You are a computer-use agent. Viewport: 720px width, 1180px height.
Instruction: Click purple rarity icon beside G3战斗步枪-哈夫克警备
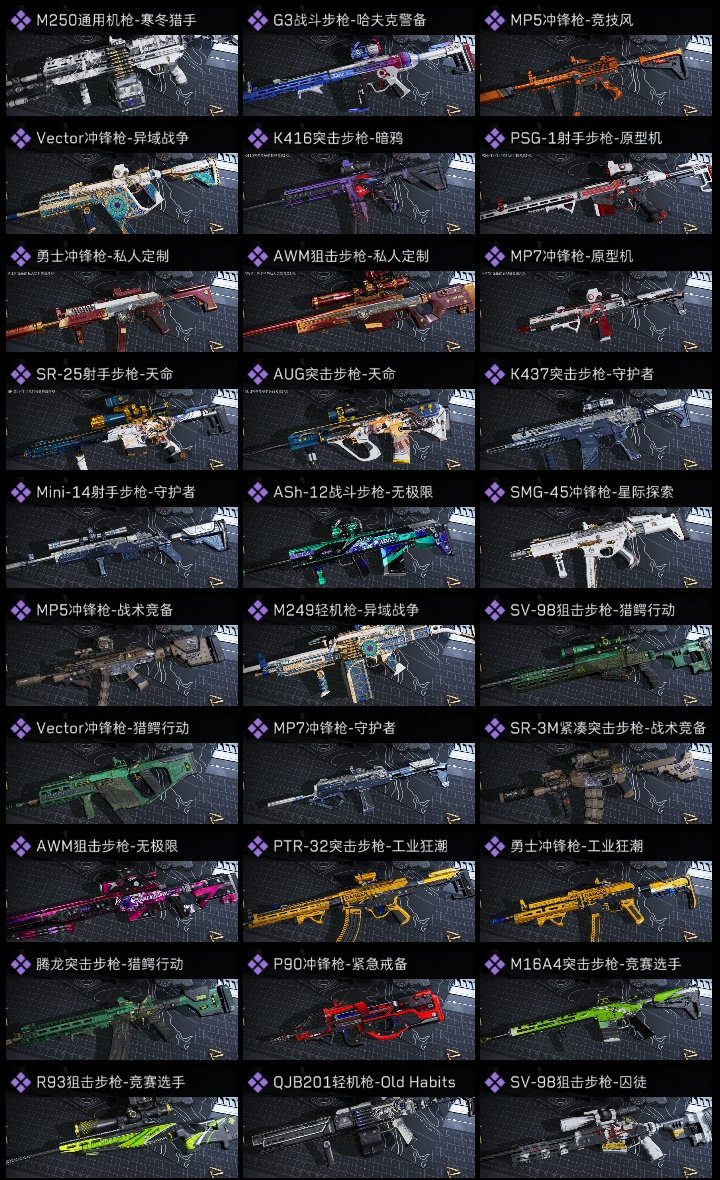(x=257, y=20)
